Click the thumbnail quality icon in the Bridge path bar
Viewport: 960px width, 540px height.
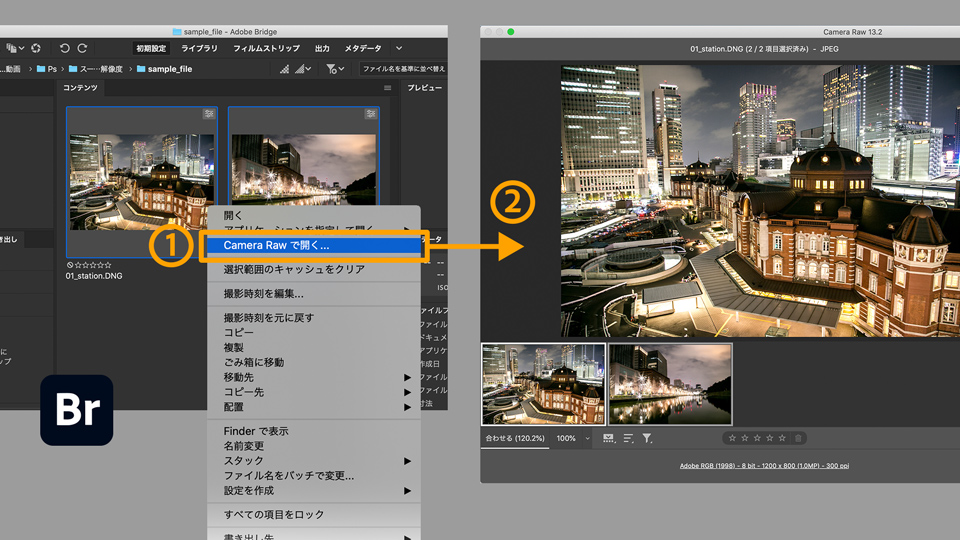pyautogui.click(x=285, y=69)
